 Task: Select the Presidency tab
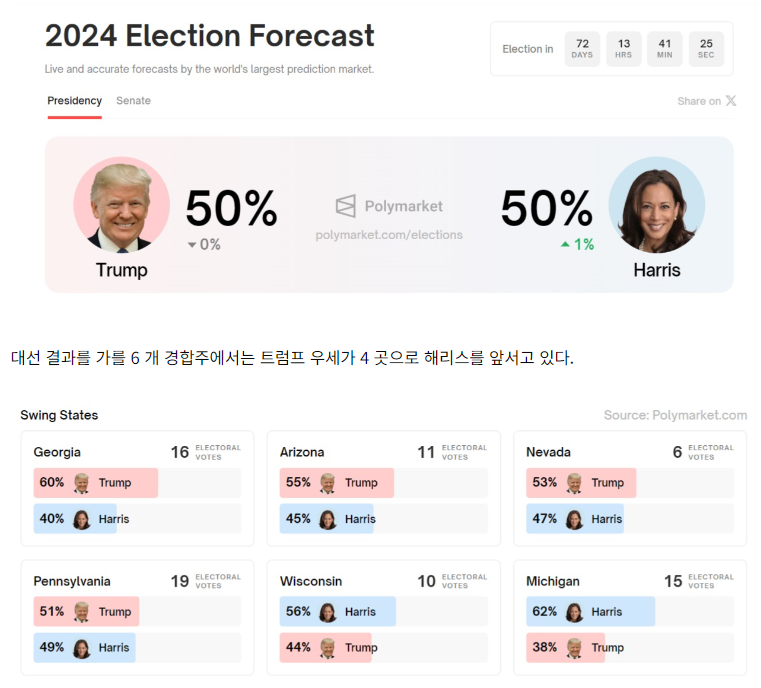[x=75, y=101]
